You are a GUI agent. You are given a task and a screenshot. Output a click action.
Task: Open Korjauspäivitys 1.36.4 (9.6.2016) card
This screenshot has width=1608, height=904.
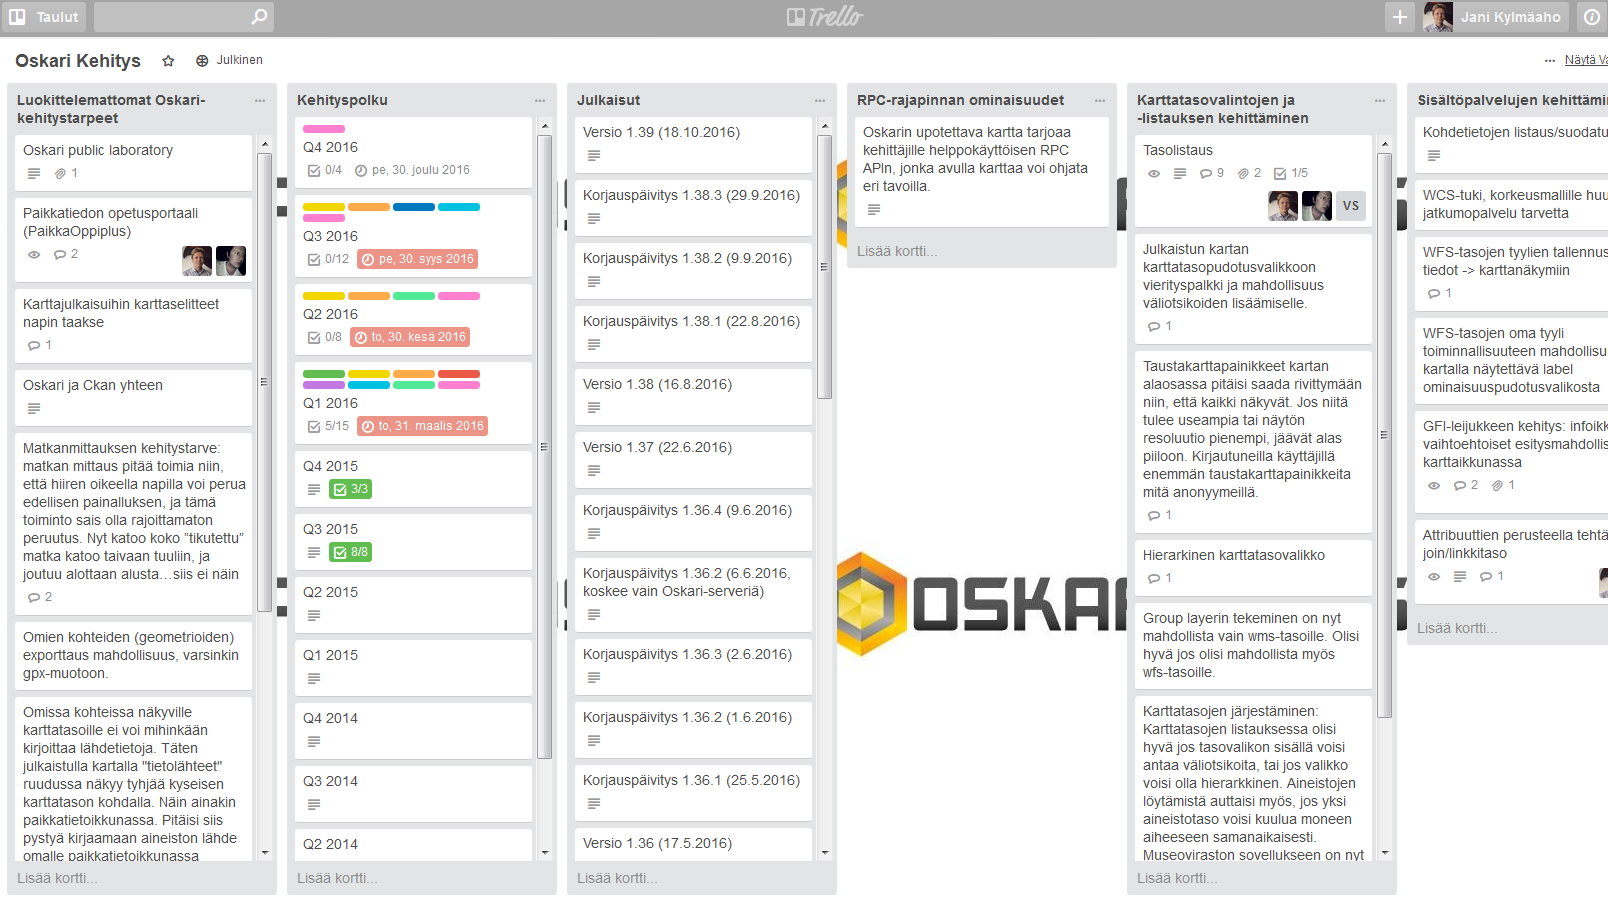[693, 522]
